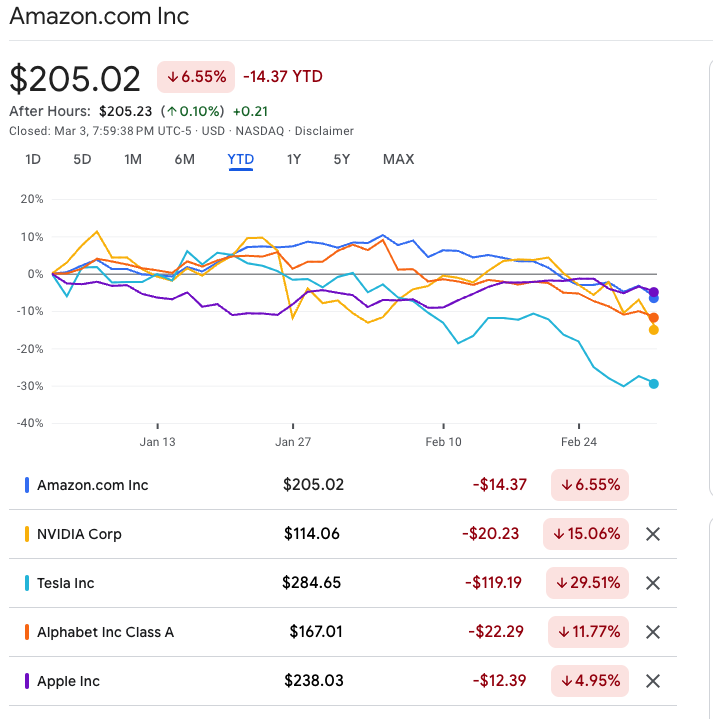Select the YTD range tab

click(240, 159)
